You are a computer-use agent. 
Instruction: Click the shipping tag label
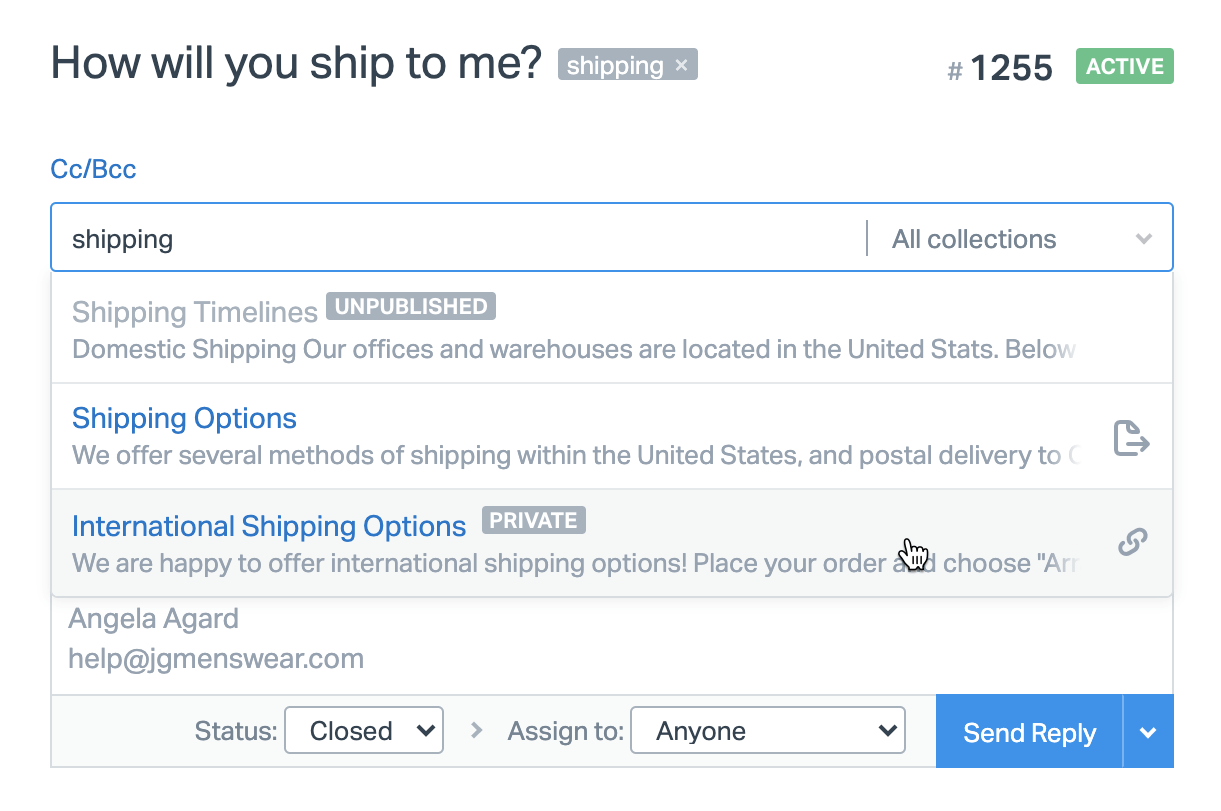coord(614,66)
